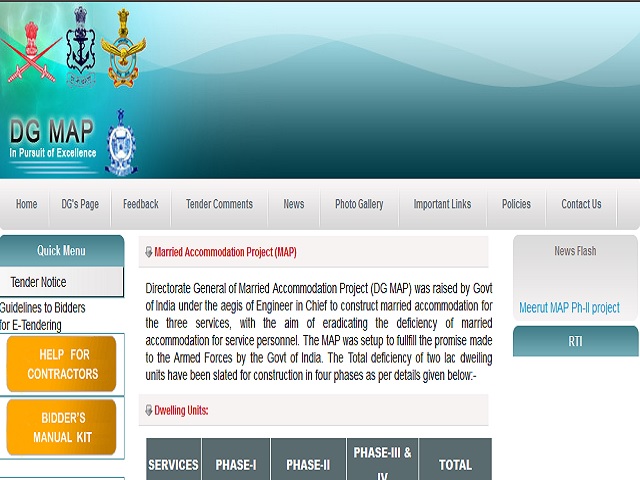
Task: Click the MES blue emblem beside DG MAP
Action: (x=121, y=142)
